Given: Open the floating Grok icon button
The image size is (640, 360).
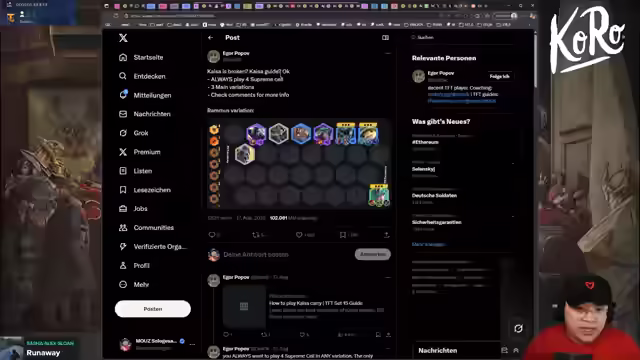Looking at the screenshot, I should coord(518,329).
